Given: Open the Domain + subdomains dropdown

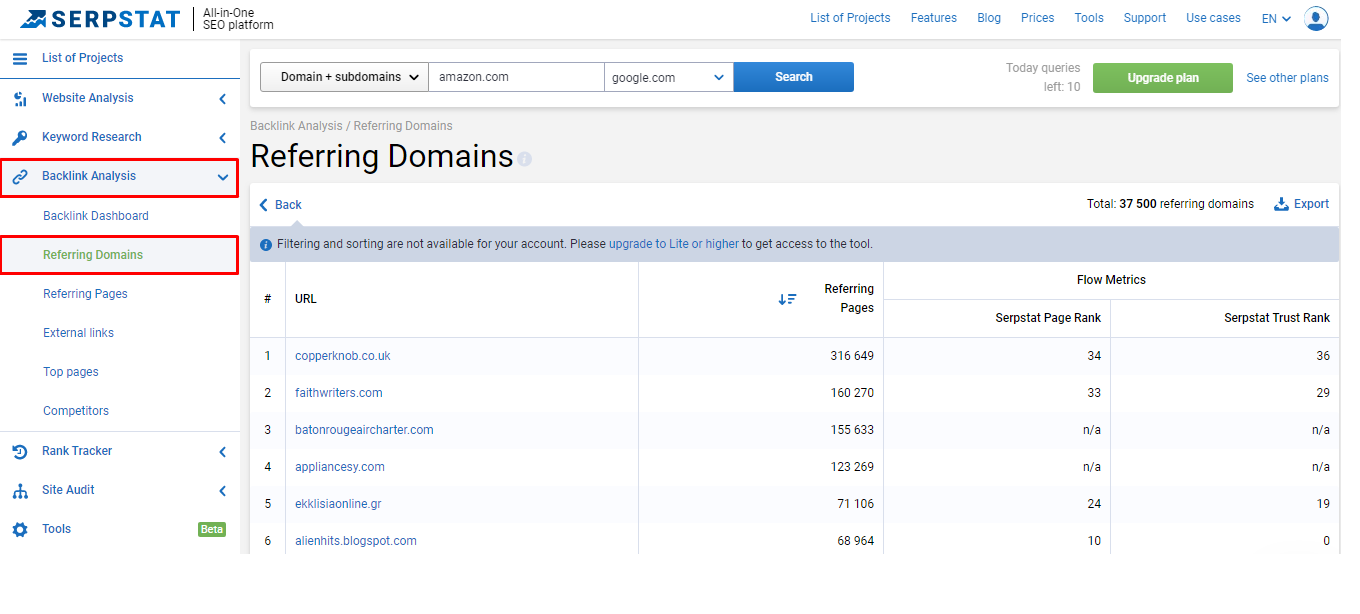Looking at the screenshot, I should coord(344,77).
